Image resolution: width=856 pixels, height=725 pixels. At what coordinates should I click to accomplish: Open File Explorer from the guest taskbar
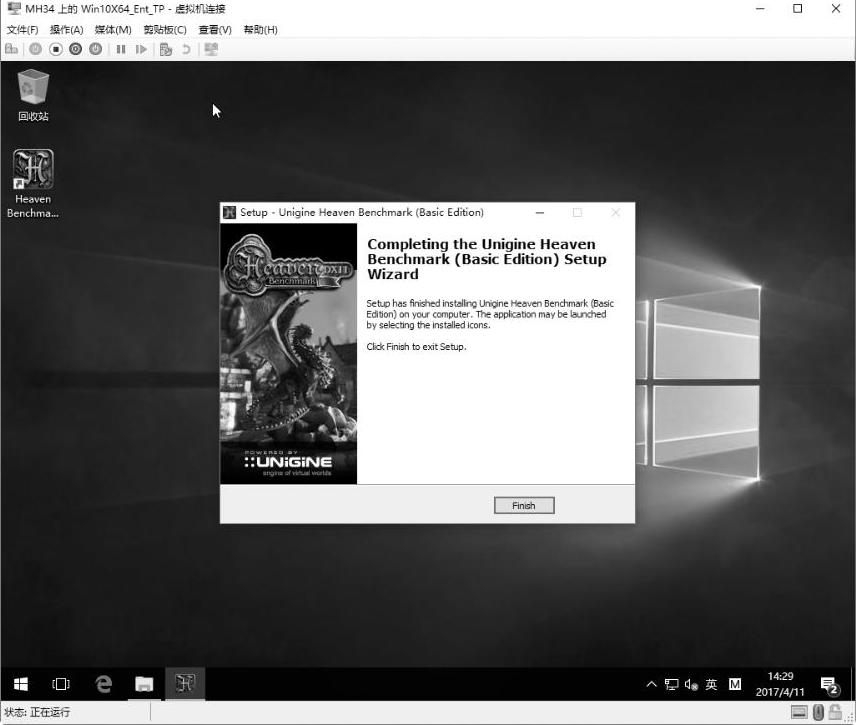point(144,684)
